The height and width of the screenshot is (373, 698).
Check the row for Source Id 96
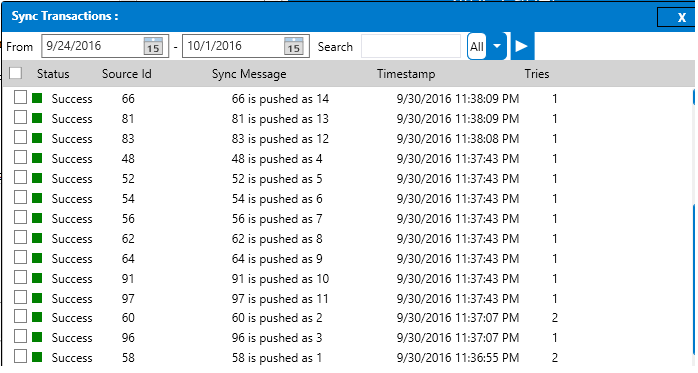pyautogui.click(x=20, y=337)
